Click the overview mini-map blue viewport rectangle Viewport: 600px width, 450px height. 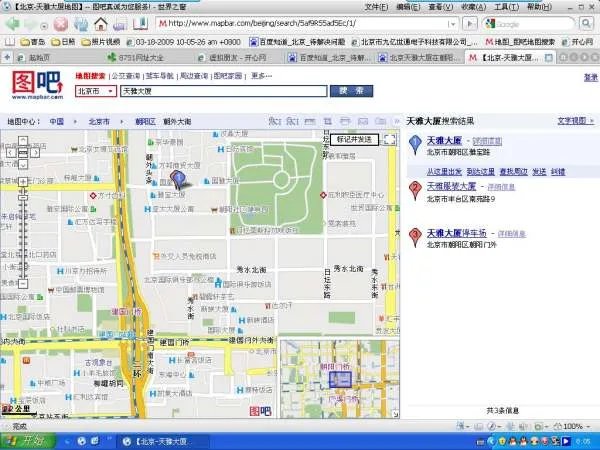340,379
